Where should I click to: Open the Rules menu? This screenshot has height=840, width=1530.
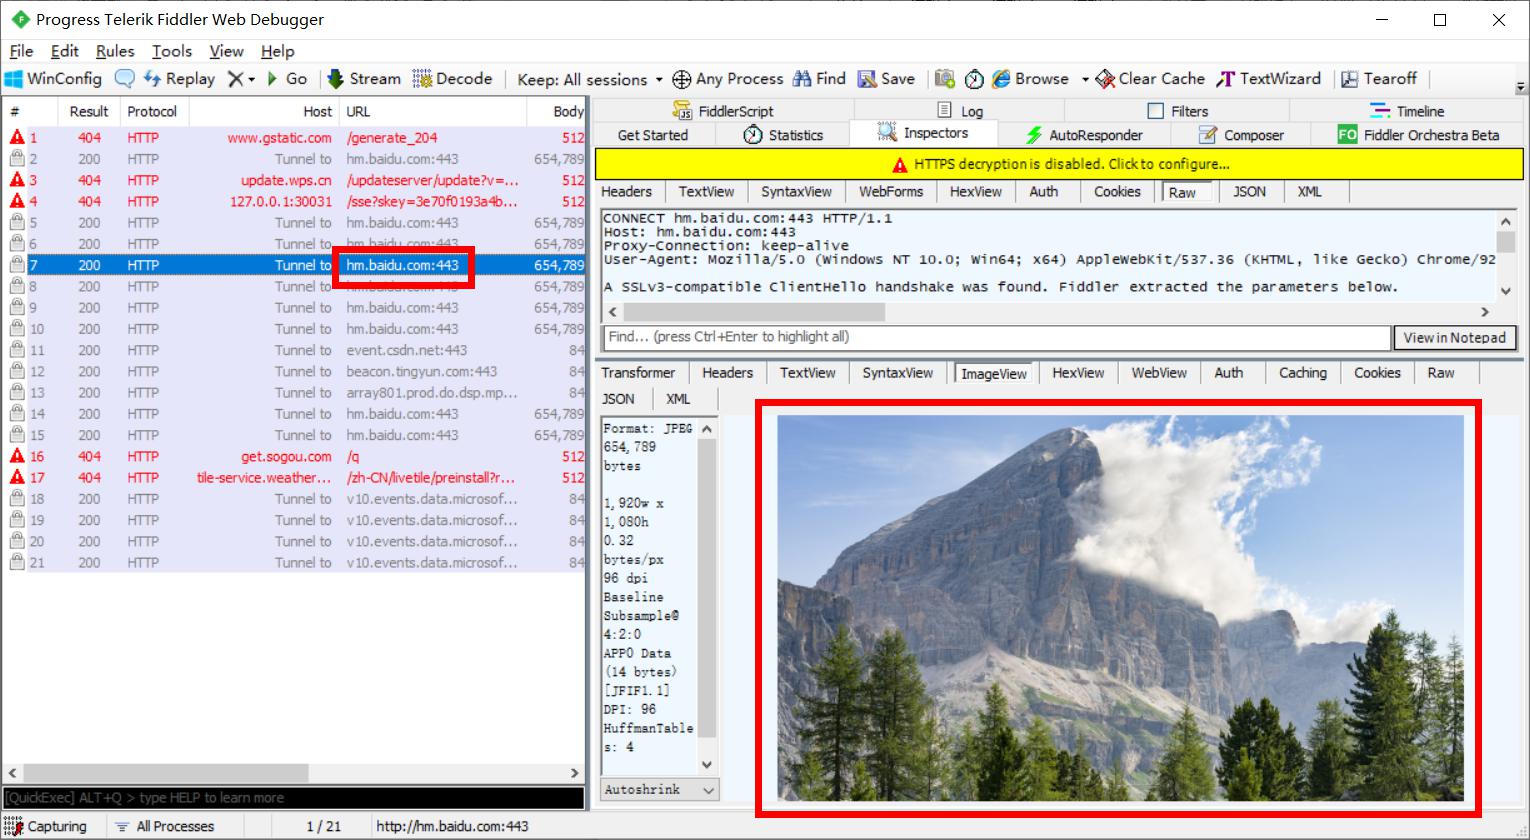(115, 51)
